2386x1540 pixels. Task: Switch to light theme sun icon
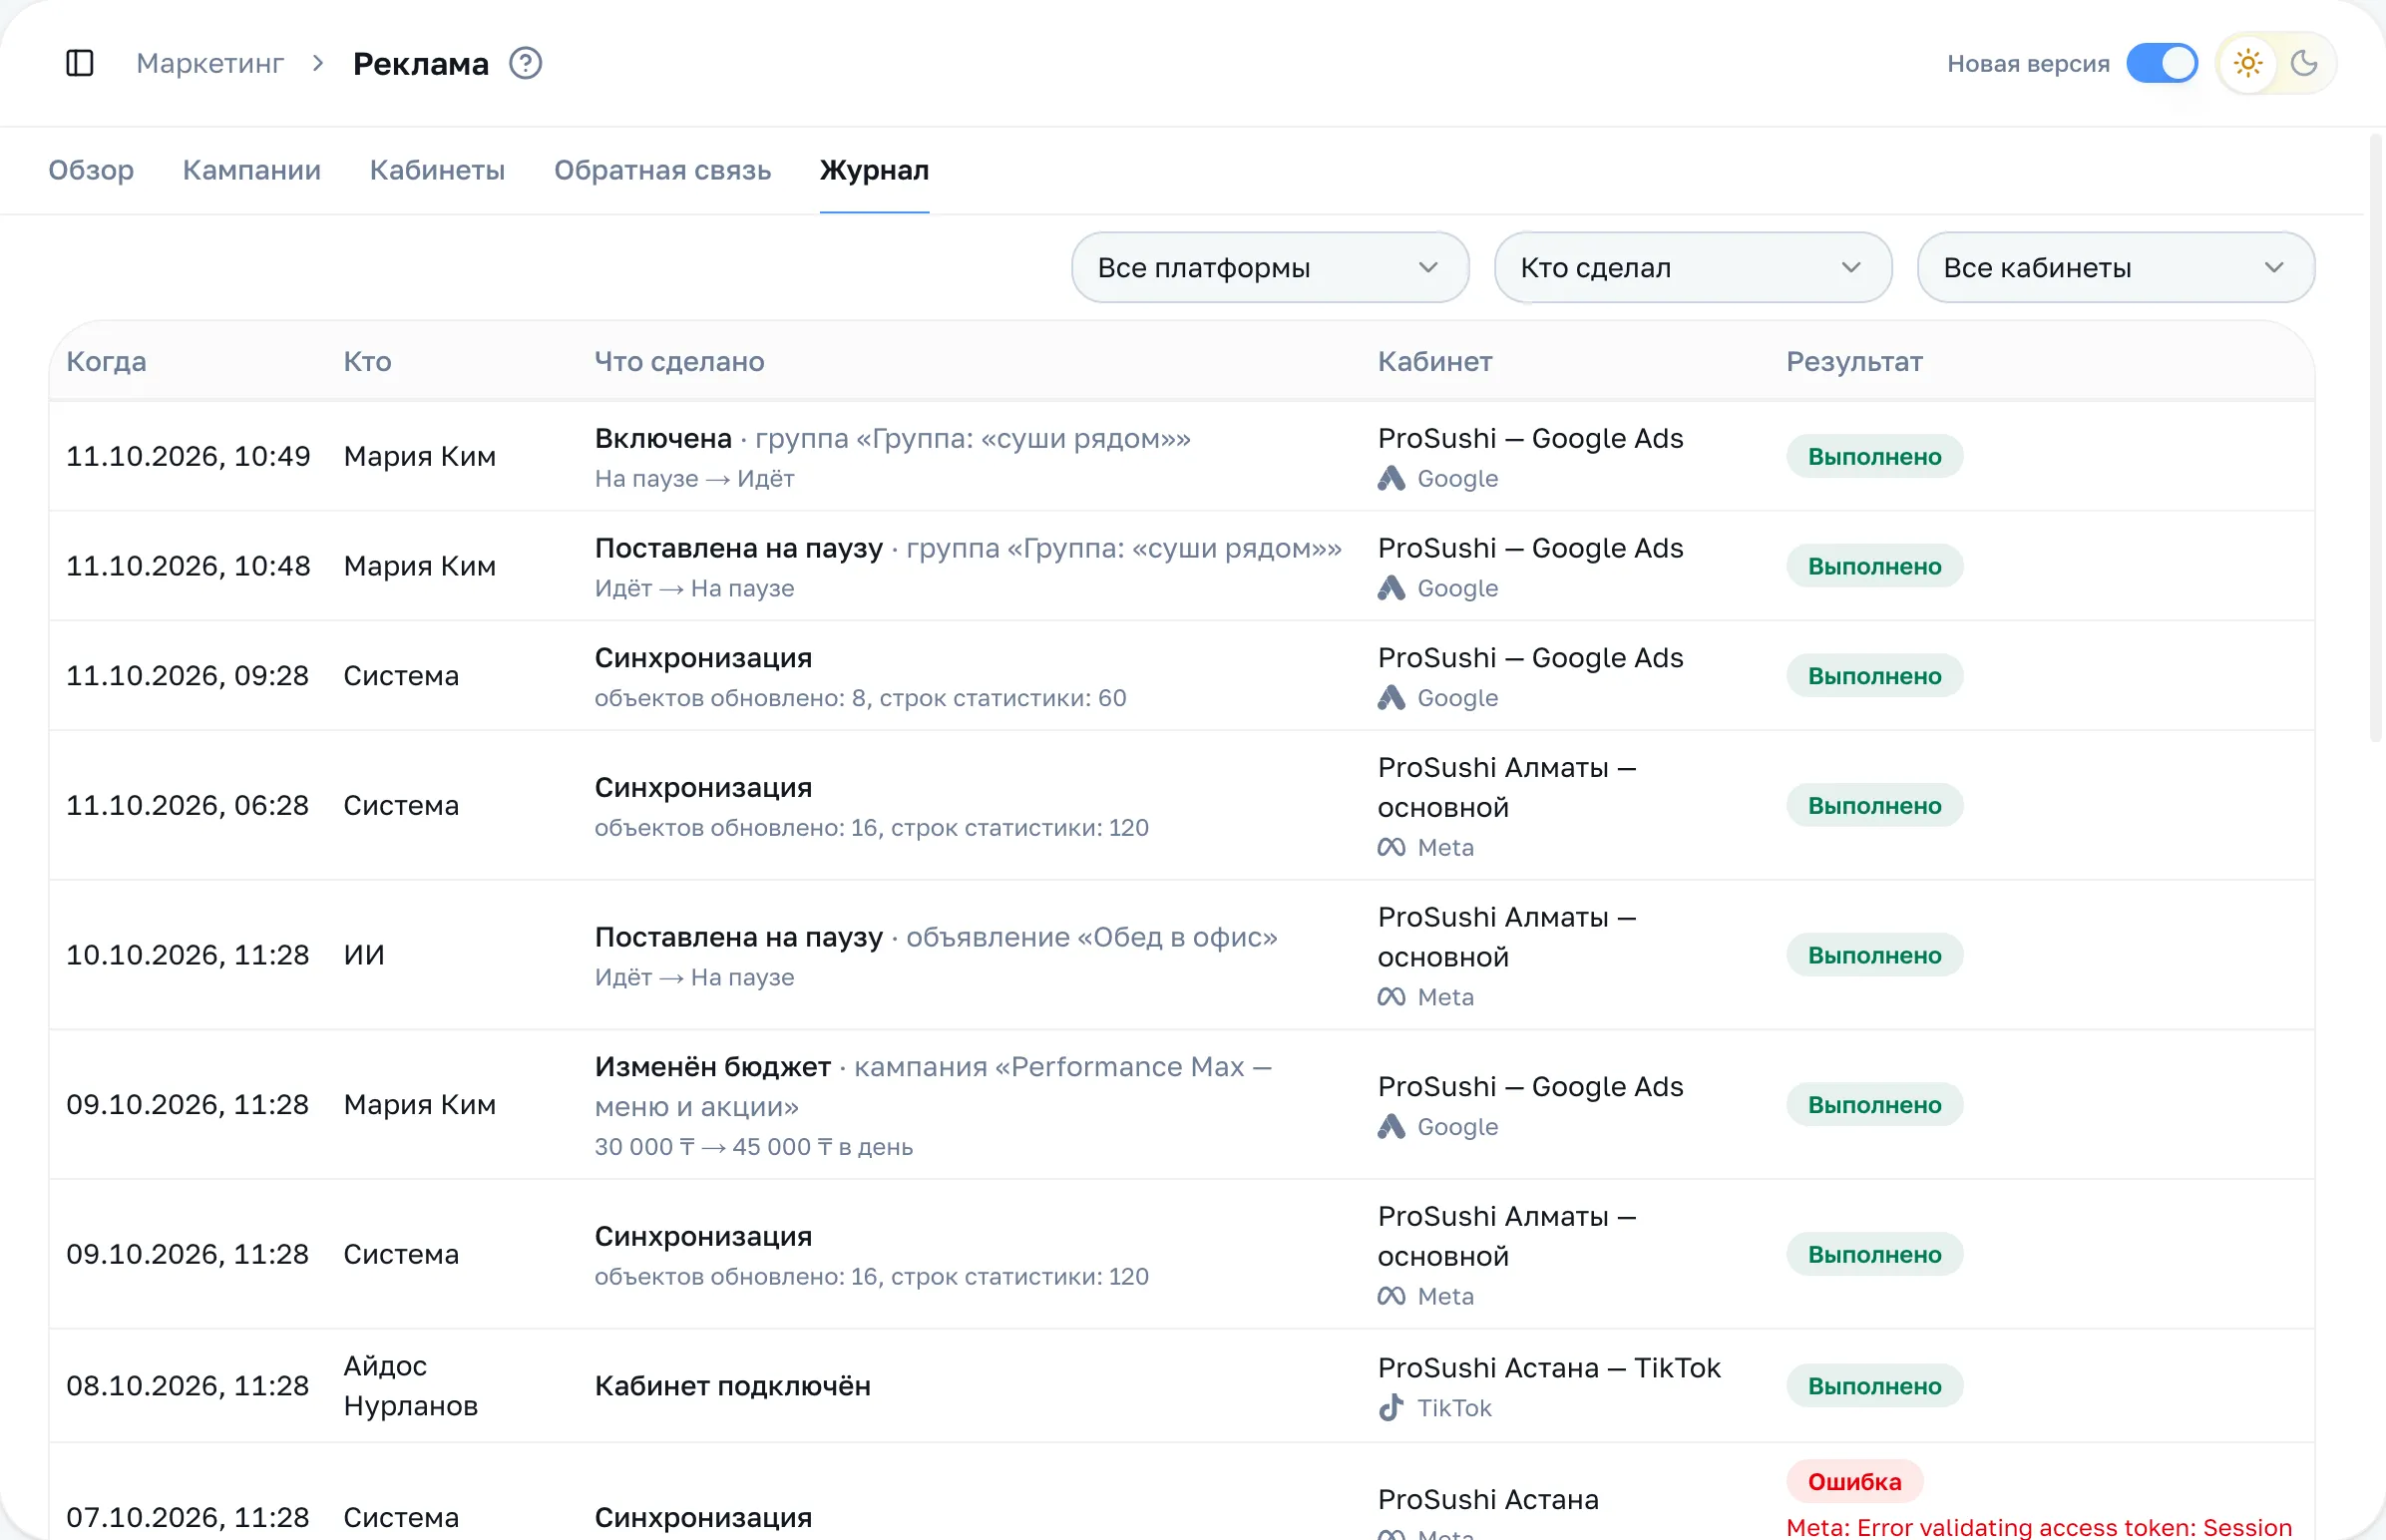[x=2248, y=63]
